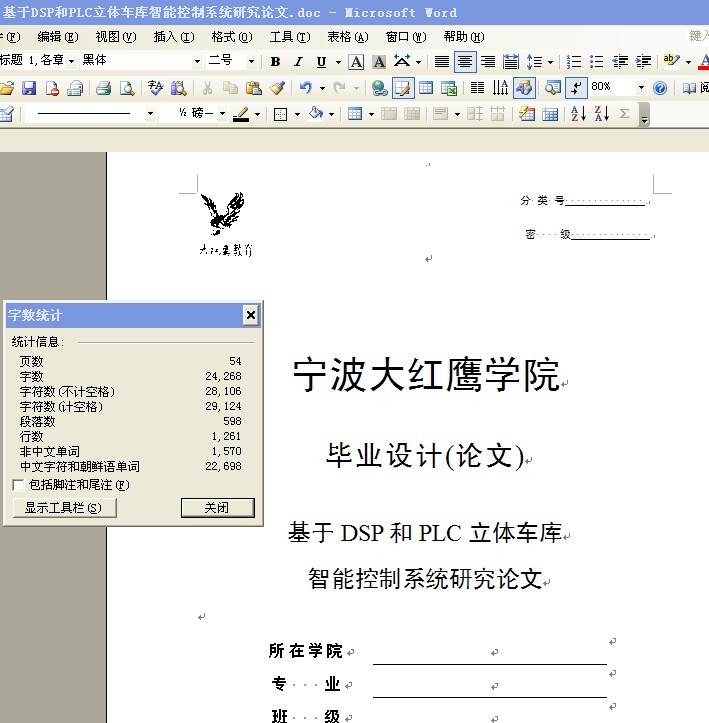Open the line style dropdown
This screenshot has height=723, width=709.
(149, 113)
